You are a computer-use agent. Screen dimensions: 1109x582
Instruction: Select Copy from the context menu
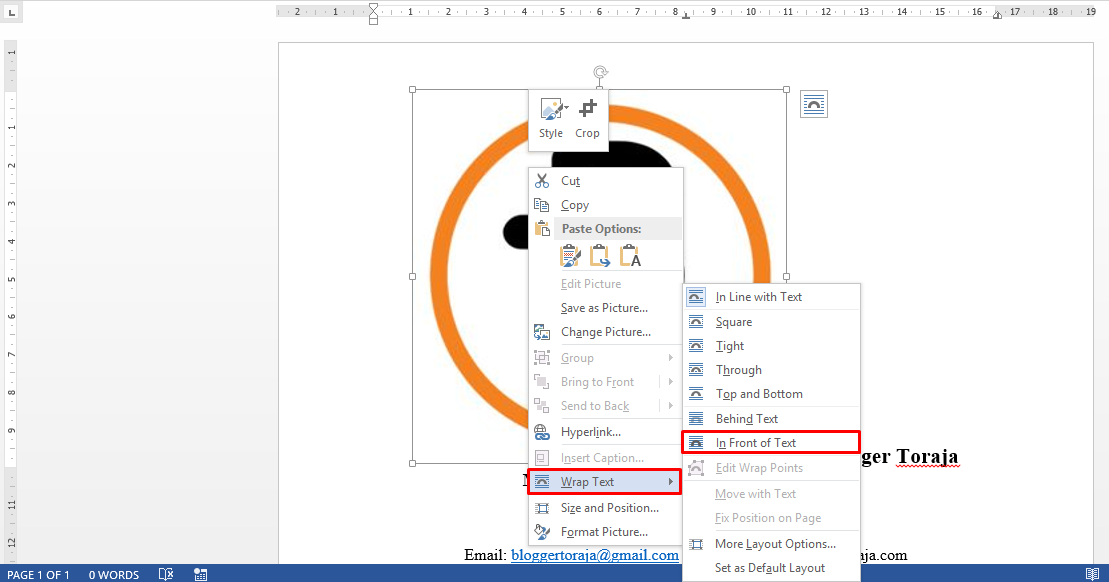[x=605, y=205]
